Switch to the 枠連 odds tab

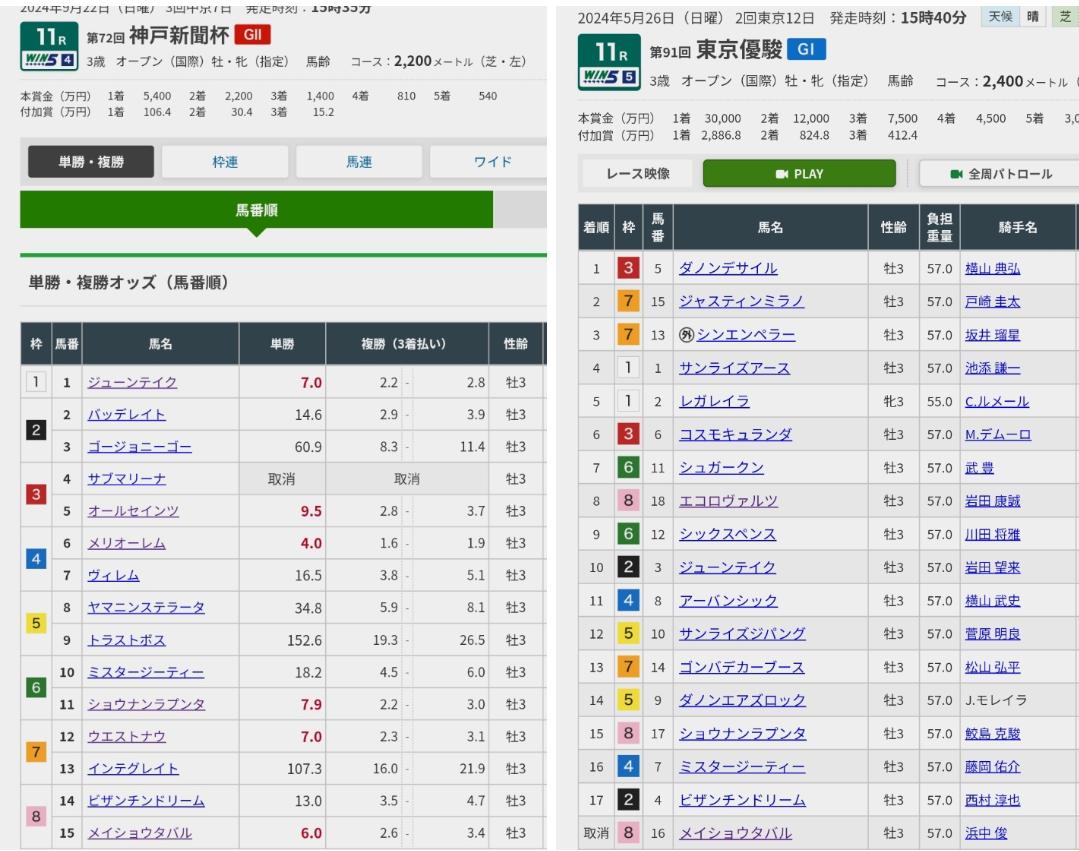[225, 162]
